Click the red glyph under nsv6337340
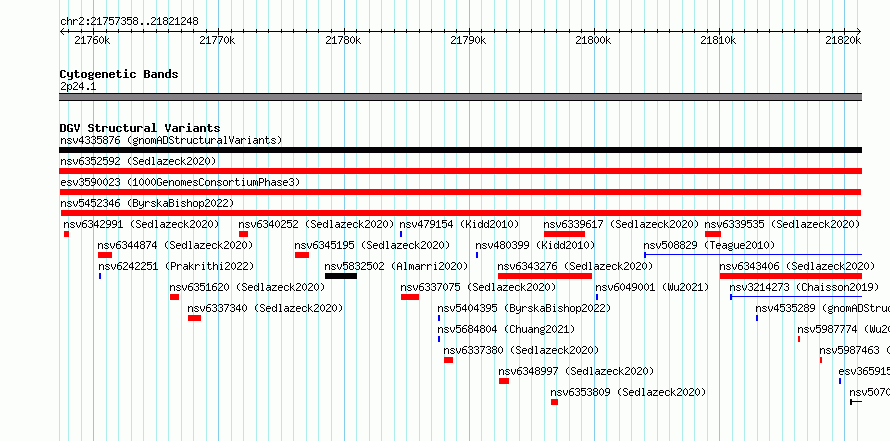Viewport: 890px width, 441px height. pyautogui.click(x=195, y=318)
